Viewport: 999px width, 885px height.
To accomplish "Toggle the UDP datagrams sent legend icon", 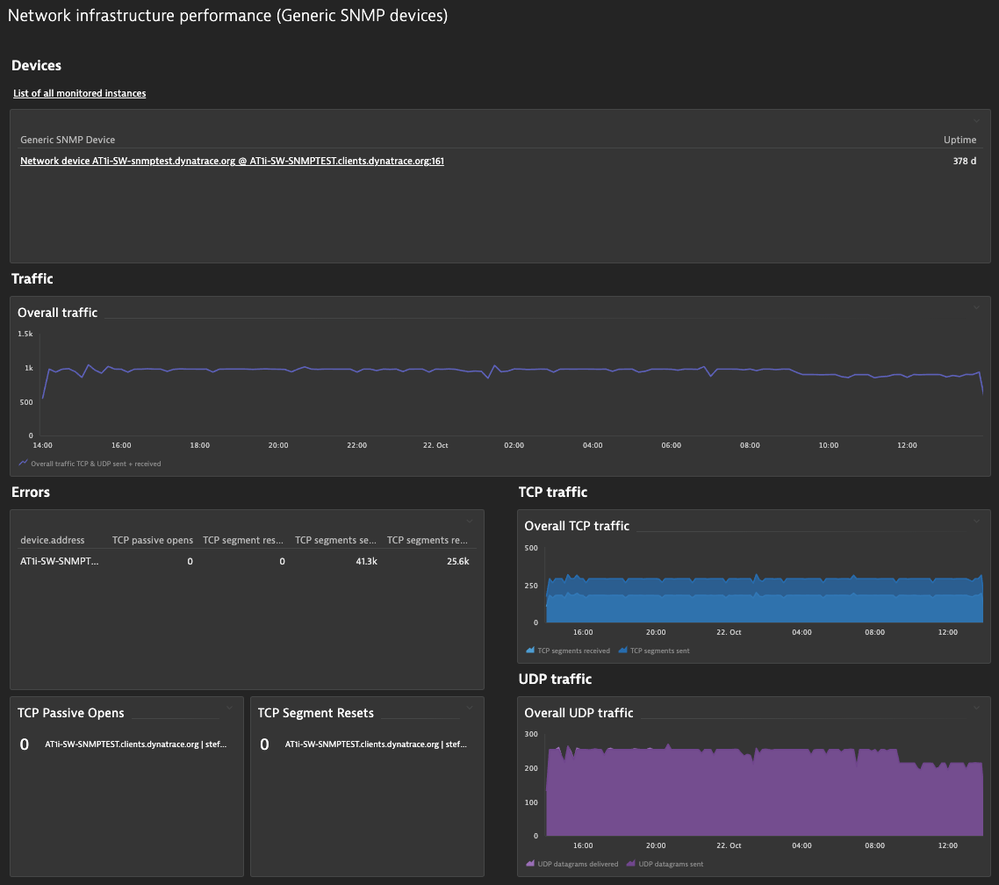I will coord(631,864).
